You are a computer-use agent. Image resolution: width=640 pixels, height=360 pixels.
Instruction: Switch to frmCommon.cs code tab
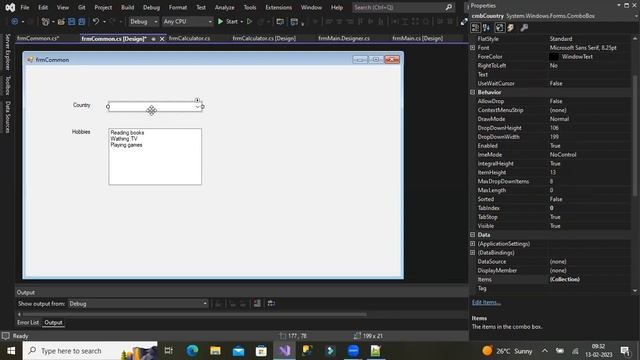click(38, 38)
